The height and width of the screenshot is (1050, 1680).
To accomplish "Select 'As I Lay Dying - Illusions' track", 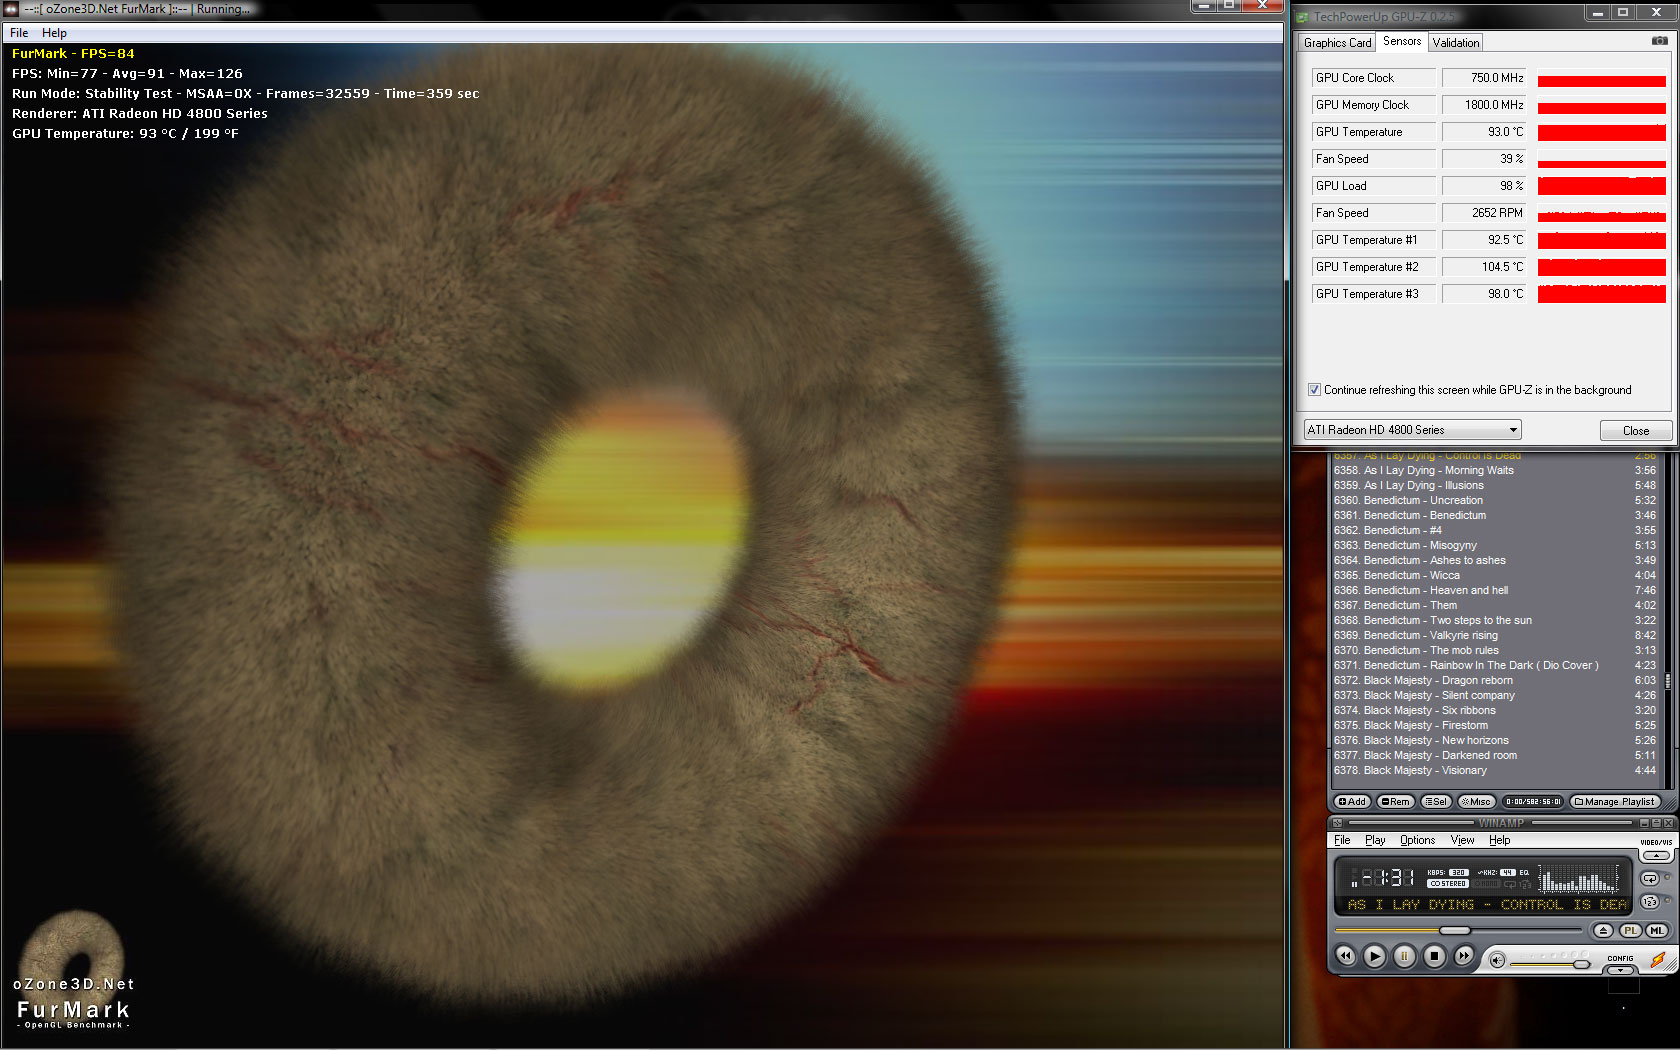I will pyautogui.click(x=1494, y=485).
